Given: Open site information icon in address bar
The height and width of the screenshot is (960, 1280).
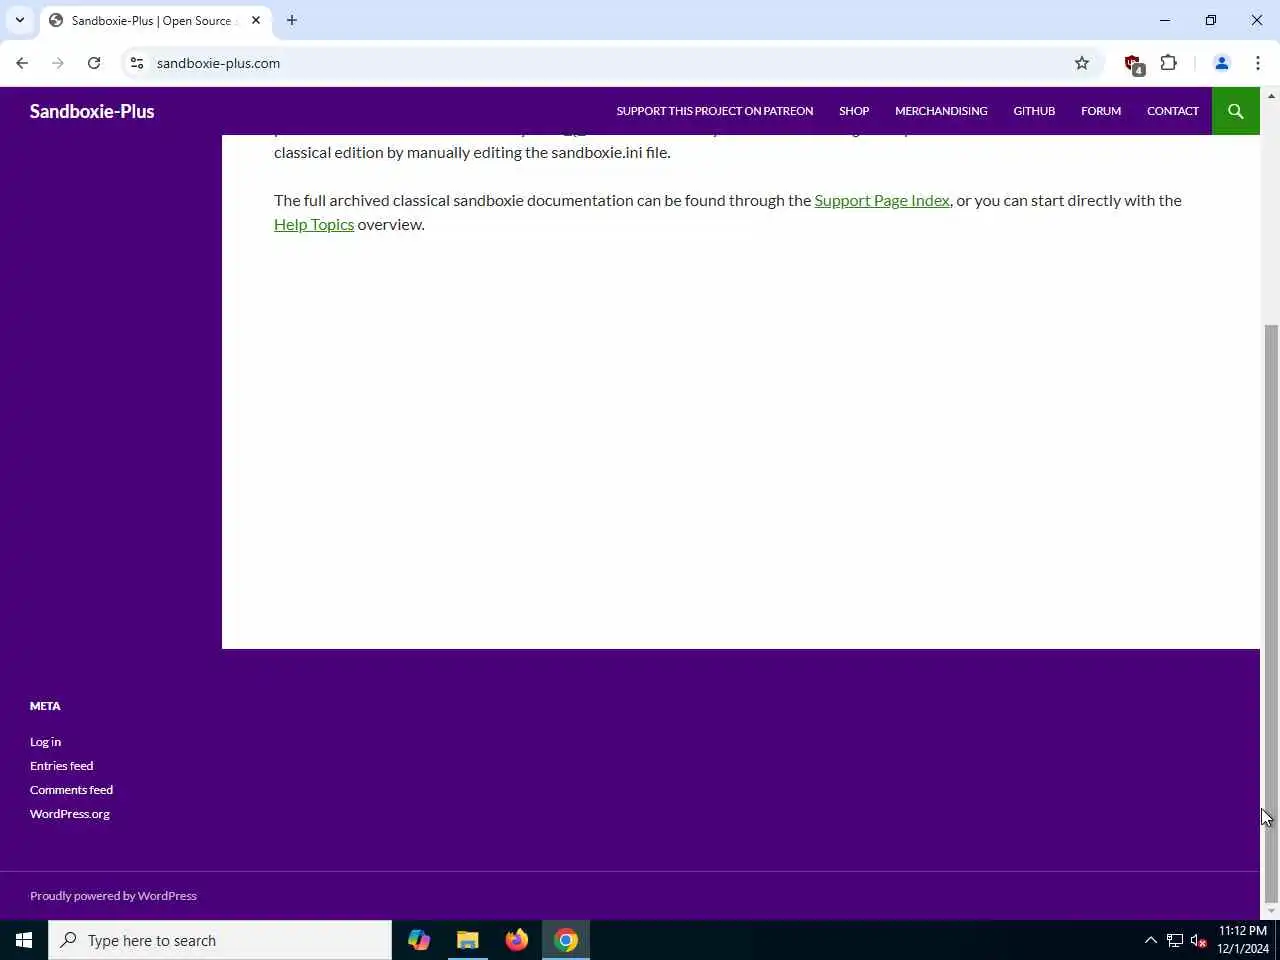Looking at the screenshot, I should tap(137, 63).
